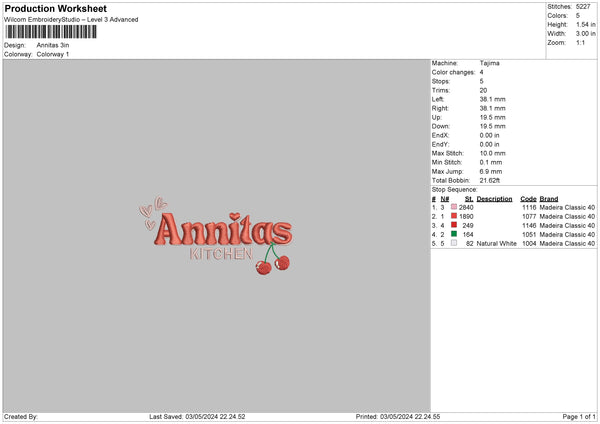Click the thread code '1004'
The width and height of the screenshot is (600, 424).
point(529,243)
